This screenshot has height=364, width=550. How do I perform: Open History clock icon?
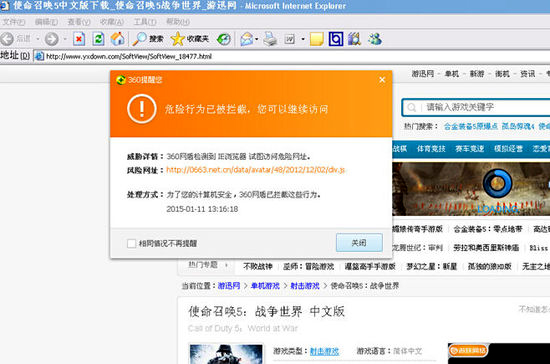coord(223,39)
